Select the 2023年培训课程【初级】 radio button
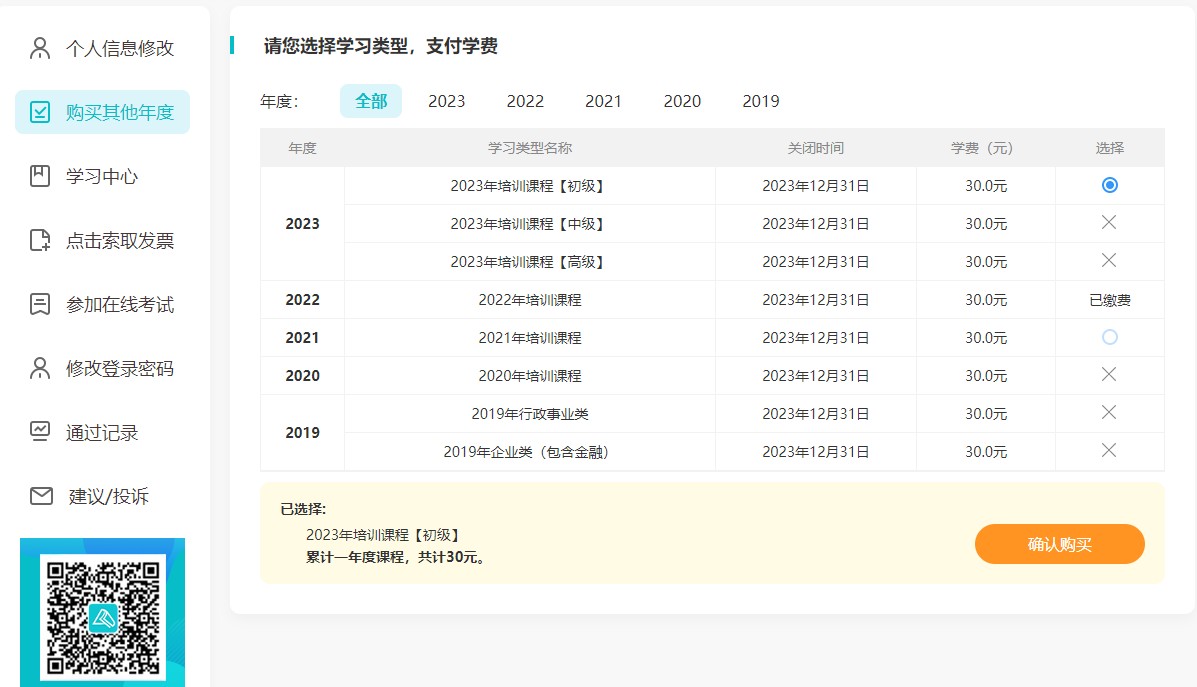The image size is (1197, 687). pos(1109,185)
